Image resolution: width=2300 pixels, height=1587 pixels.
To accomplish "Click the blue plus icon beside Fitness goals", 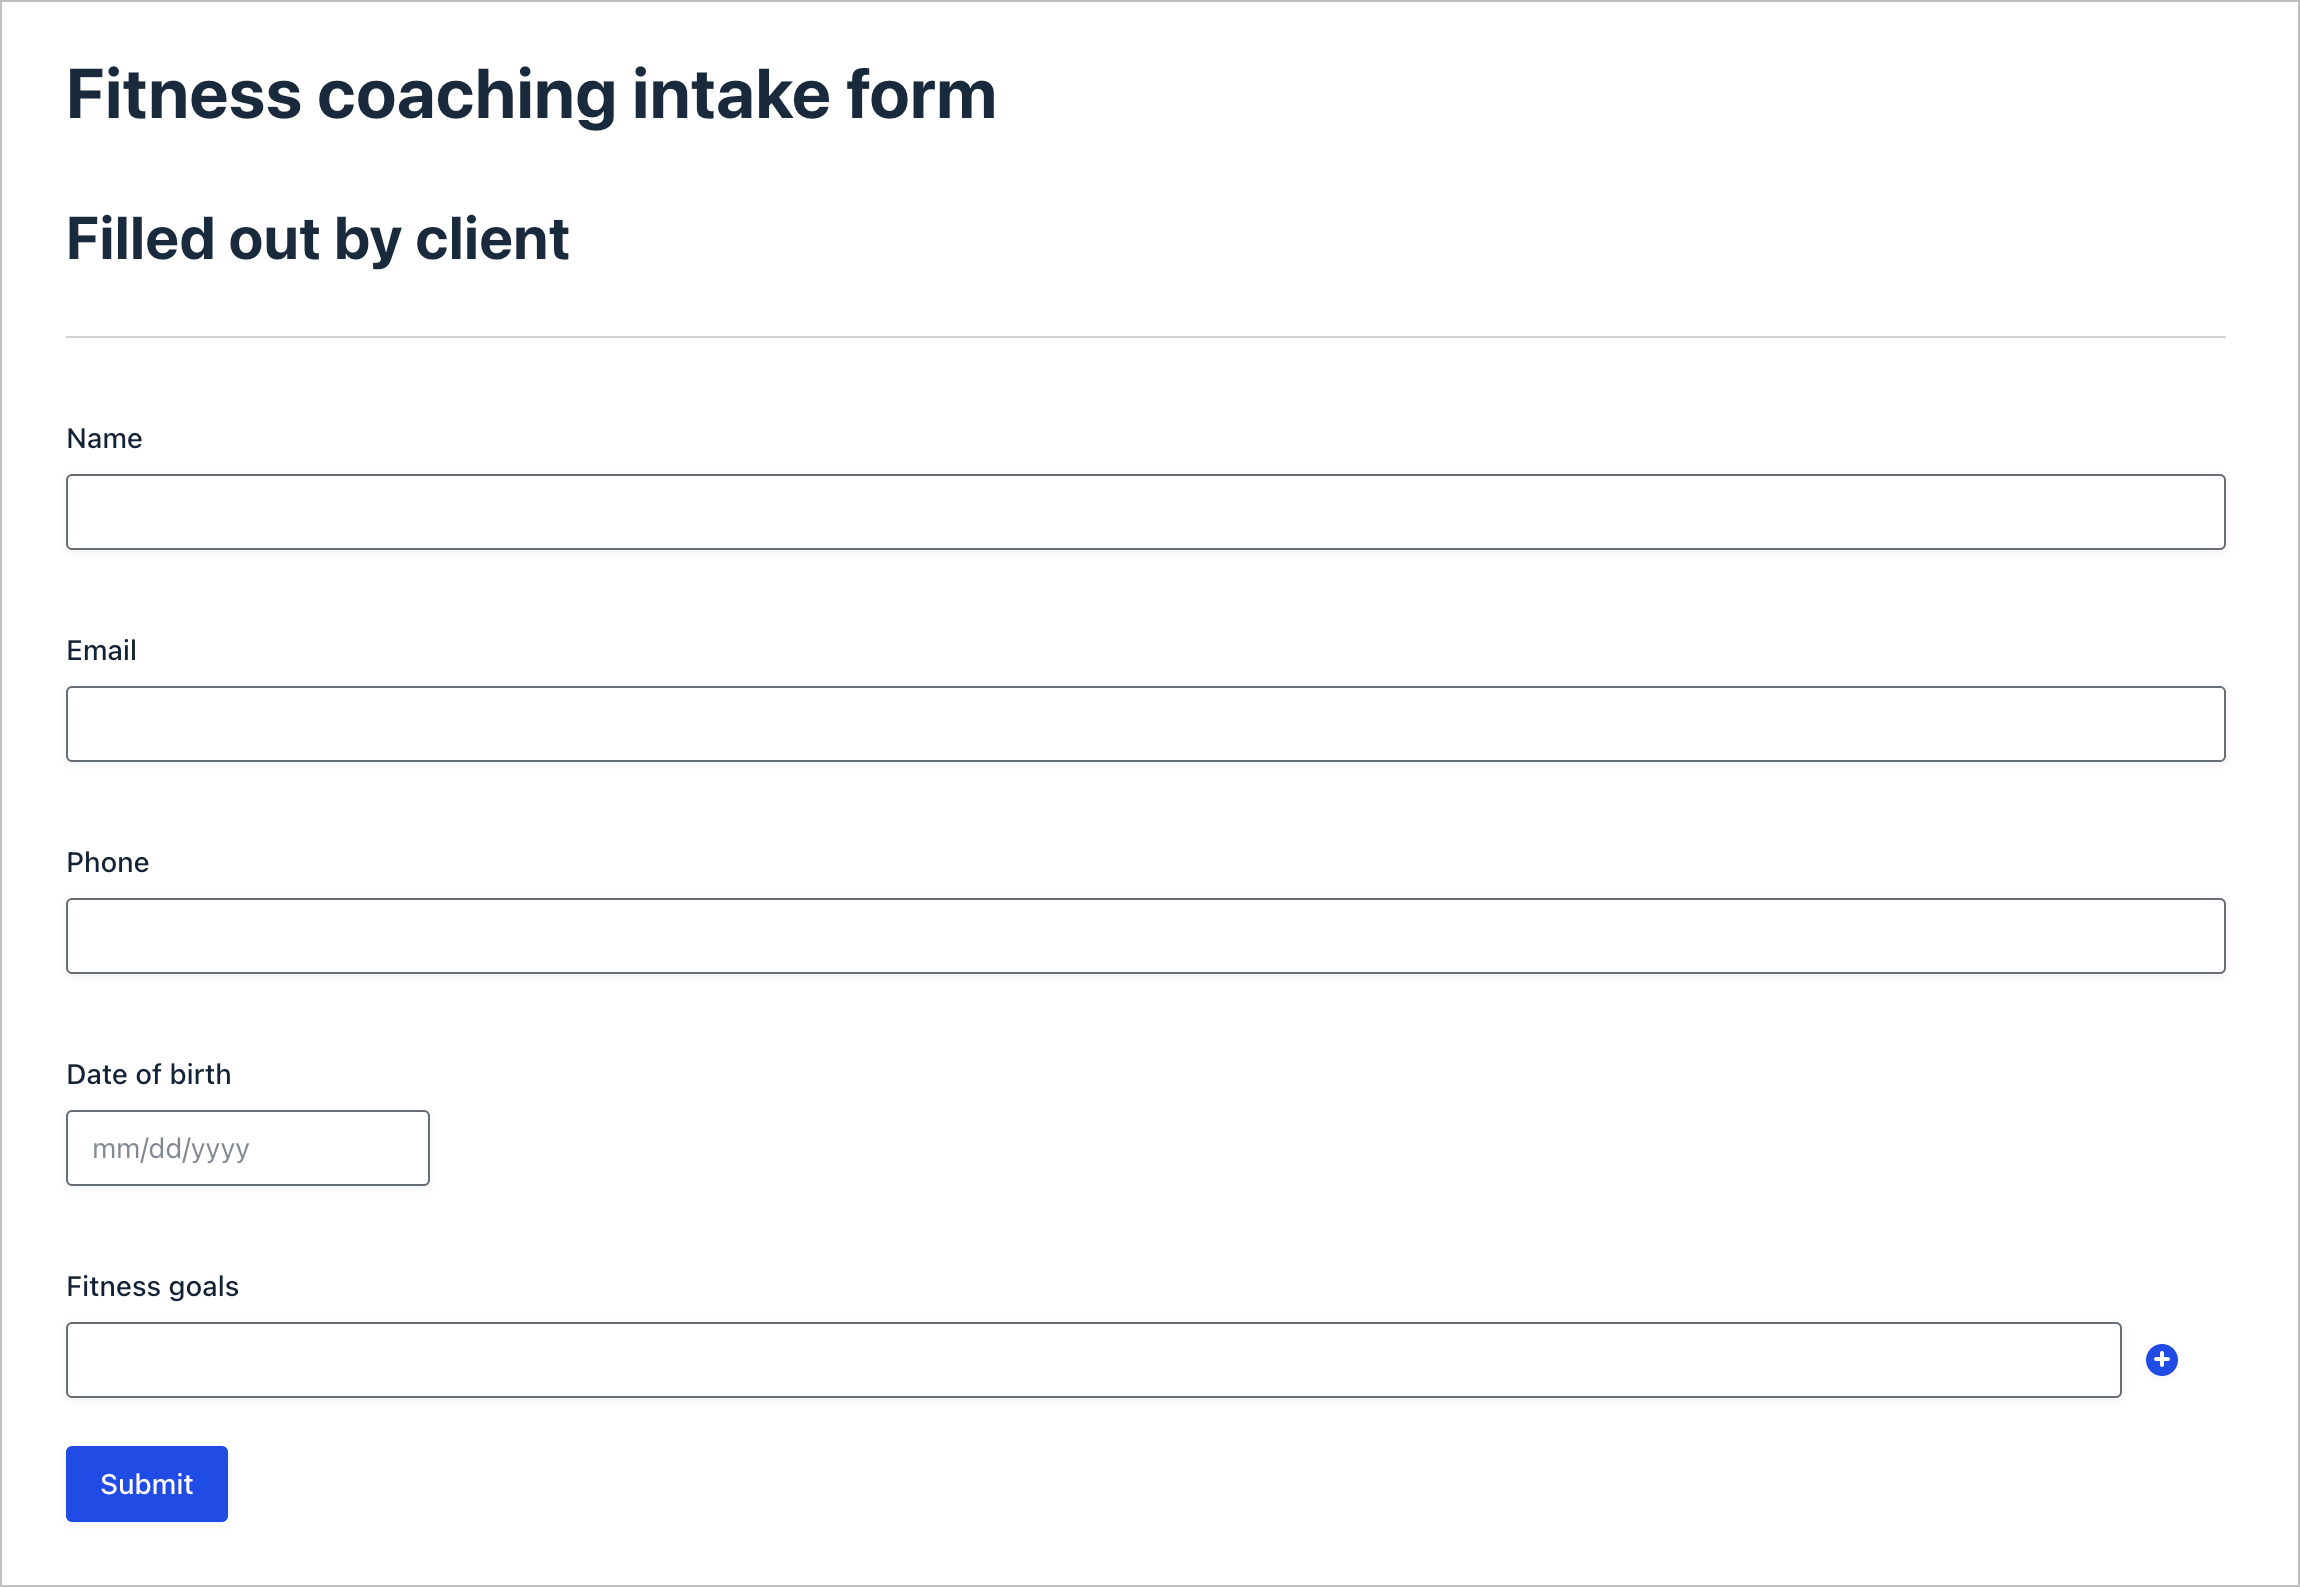I will [2163, 1359].
